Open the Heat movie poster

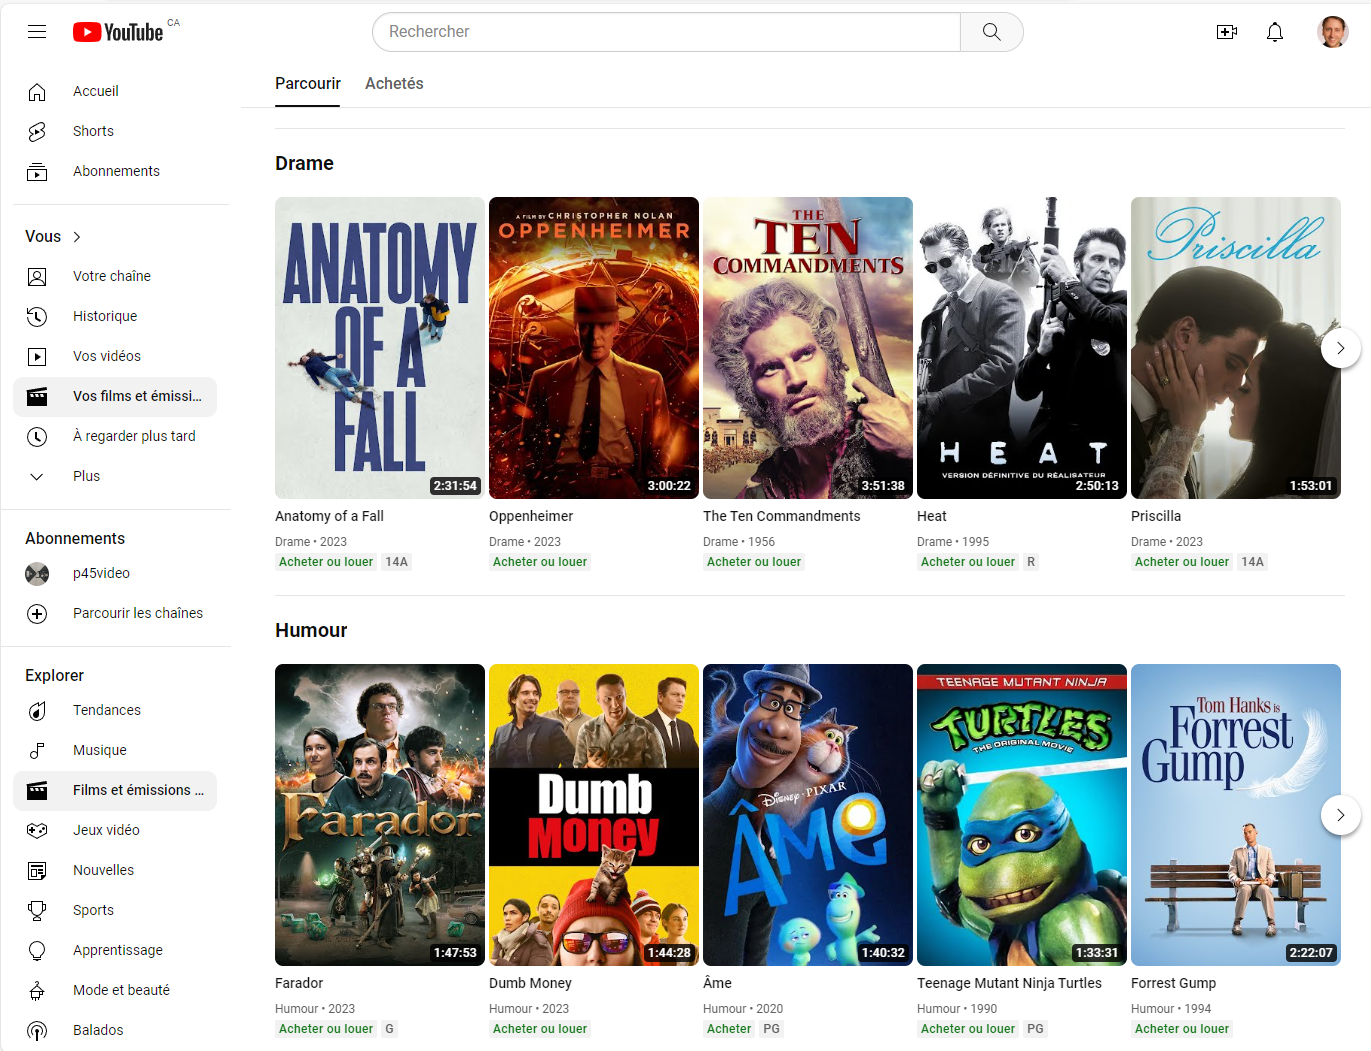pyautogui.click(x=1022, y=348)
